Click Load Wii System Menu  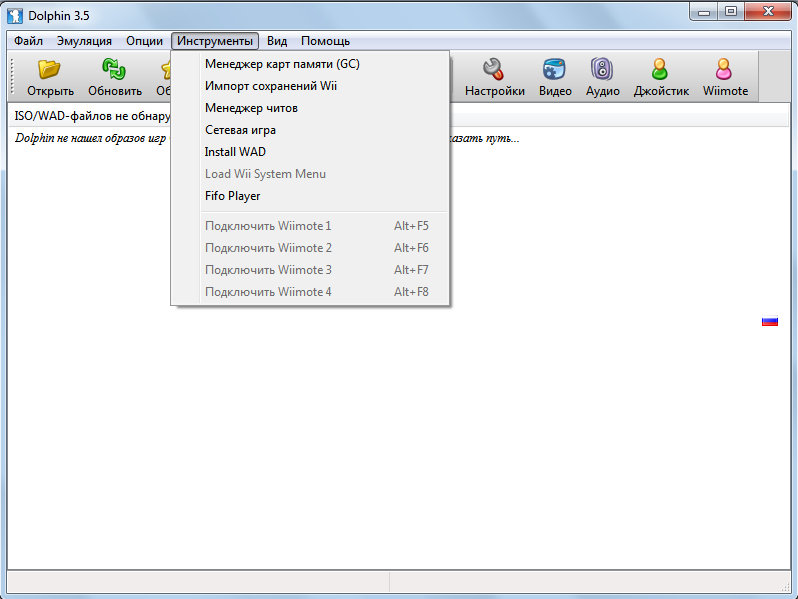tap(310, 174)
